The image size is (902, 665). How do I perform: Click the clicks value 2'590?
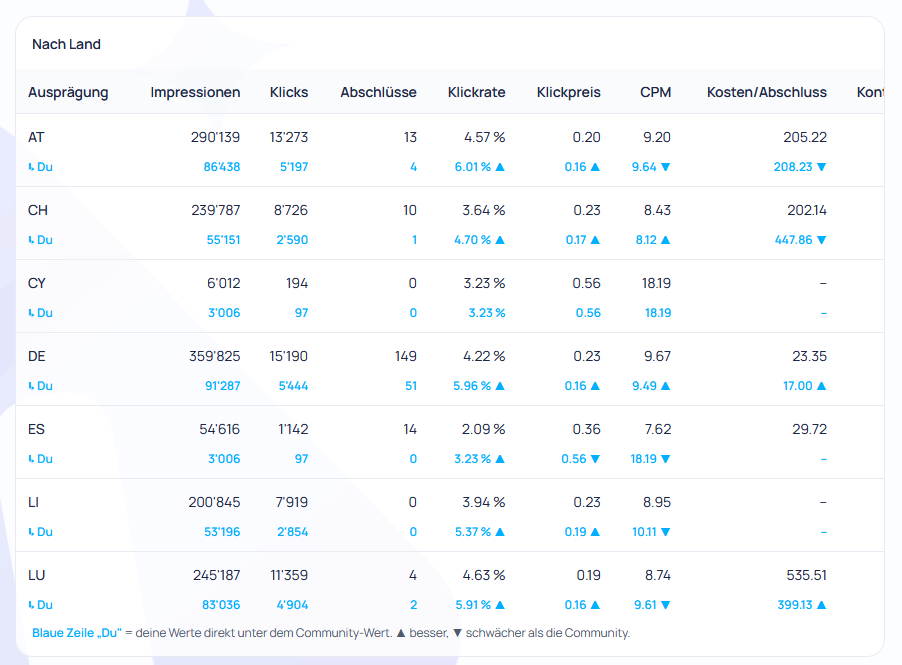(x=292, y=240)
